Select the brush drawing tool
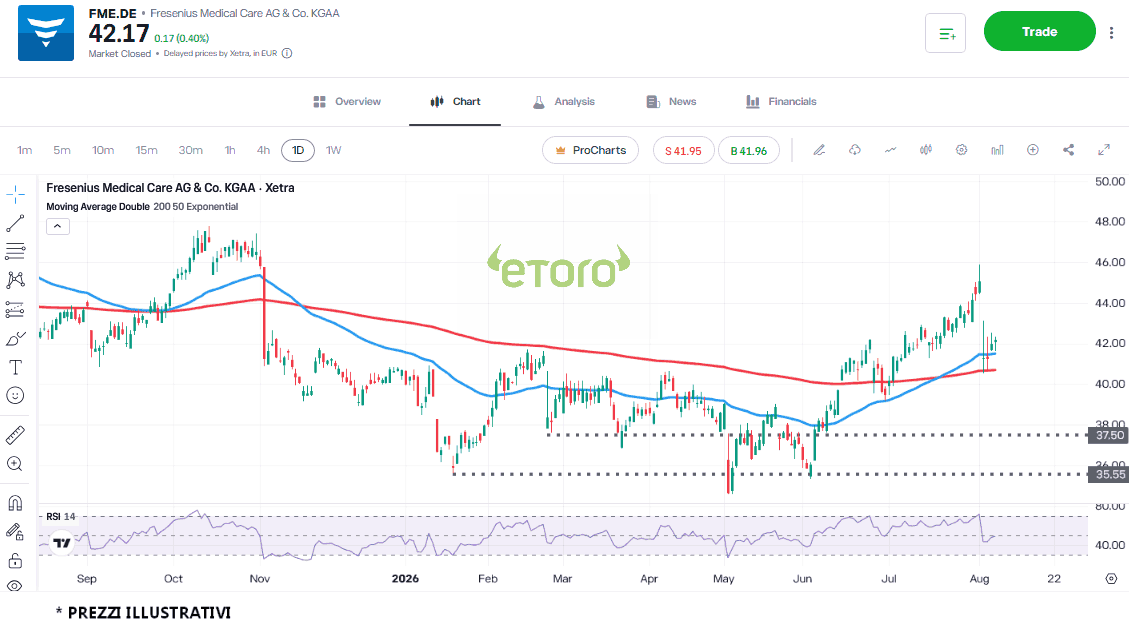The height and width of the screenshot is (623, 1129). click(15, 339)
